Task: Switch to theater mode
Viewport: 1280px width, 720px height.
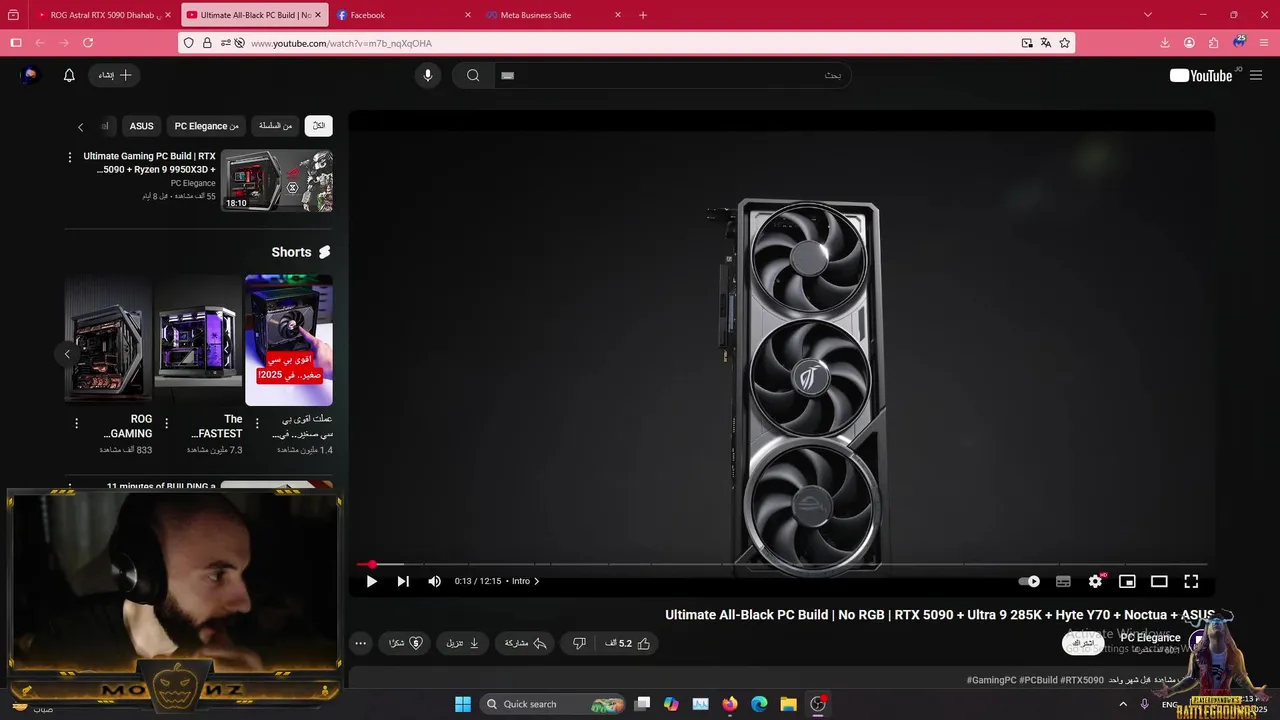Action: [1159, 581]
